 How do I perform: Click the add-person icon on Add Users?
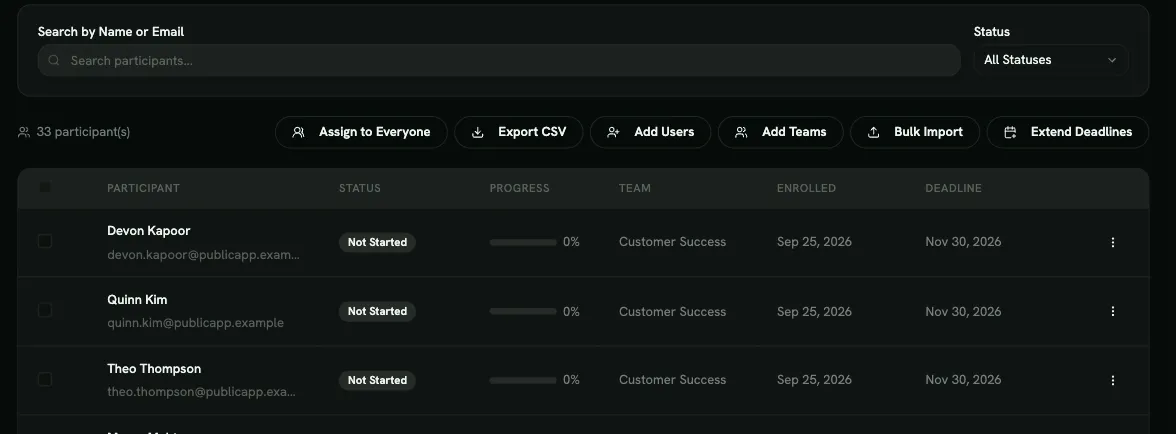[614, 132]
